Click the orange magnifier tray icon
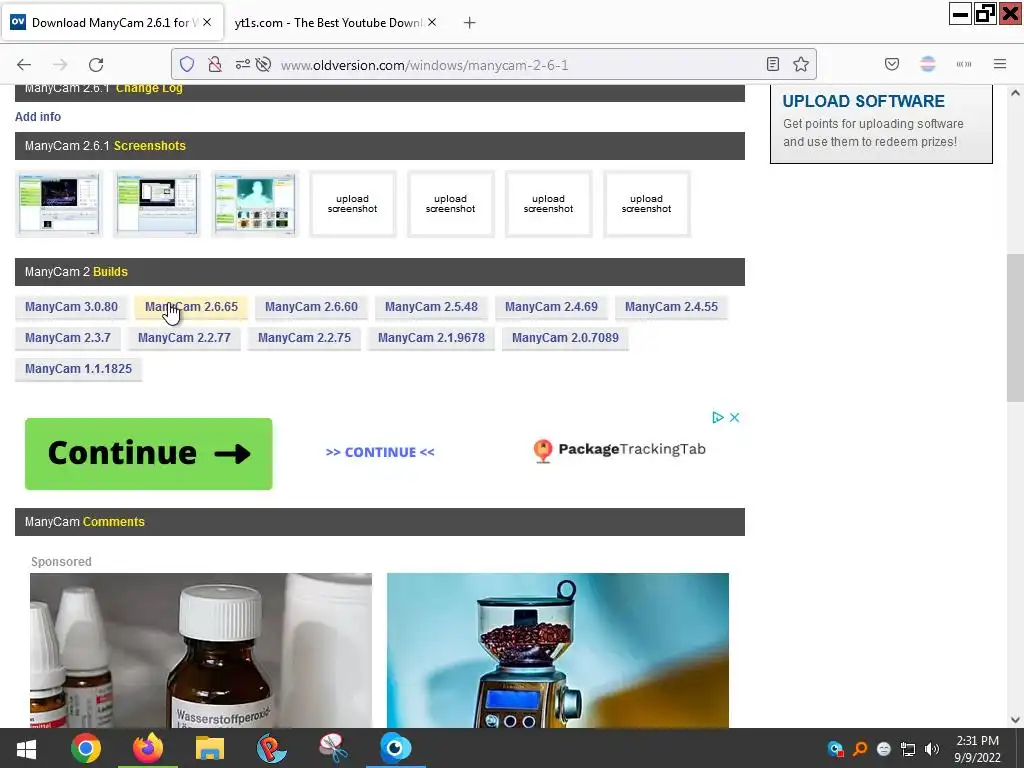 860,749
